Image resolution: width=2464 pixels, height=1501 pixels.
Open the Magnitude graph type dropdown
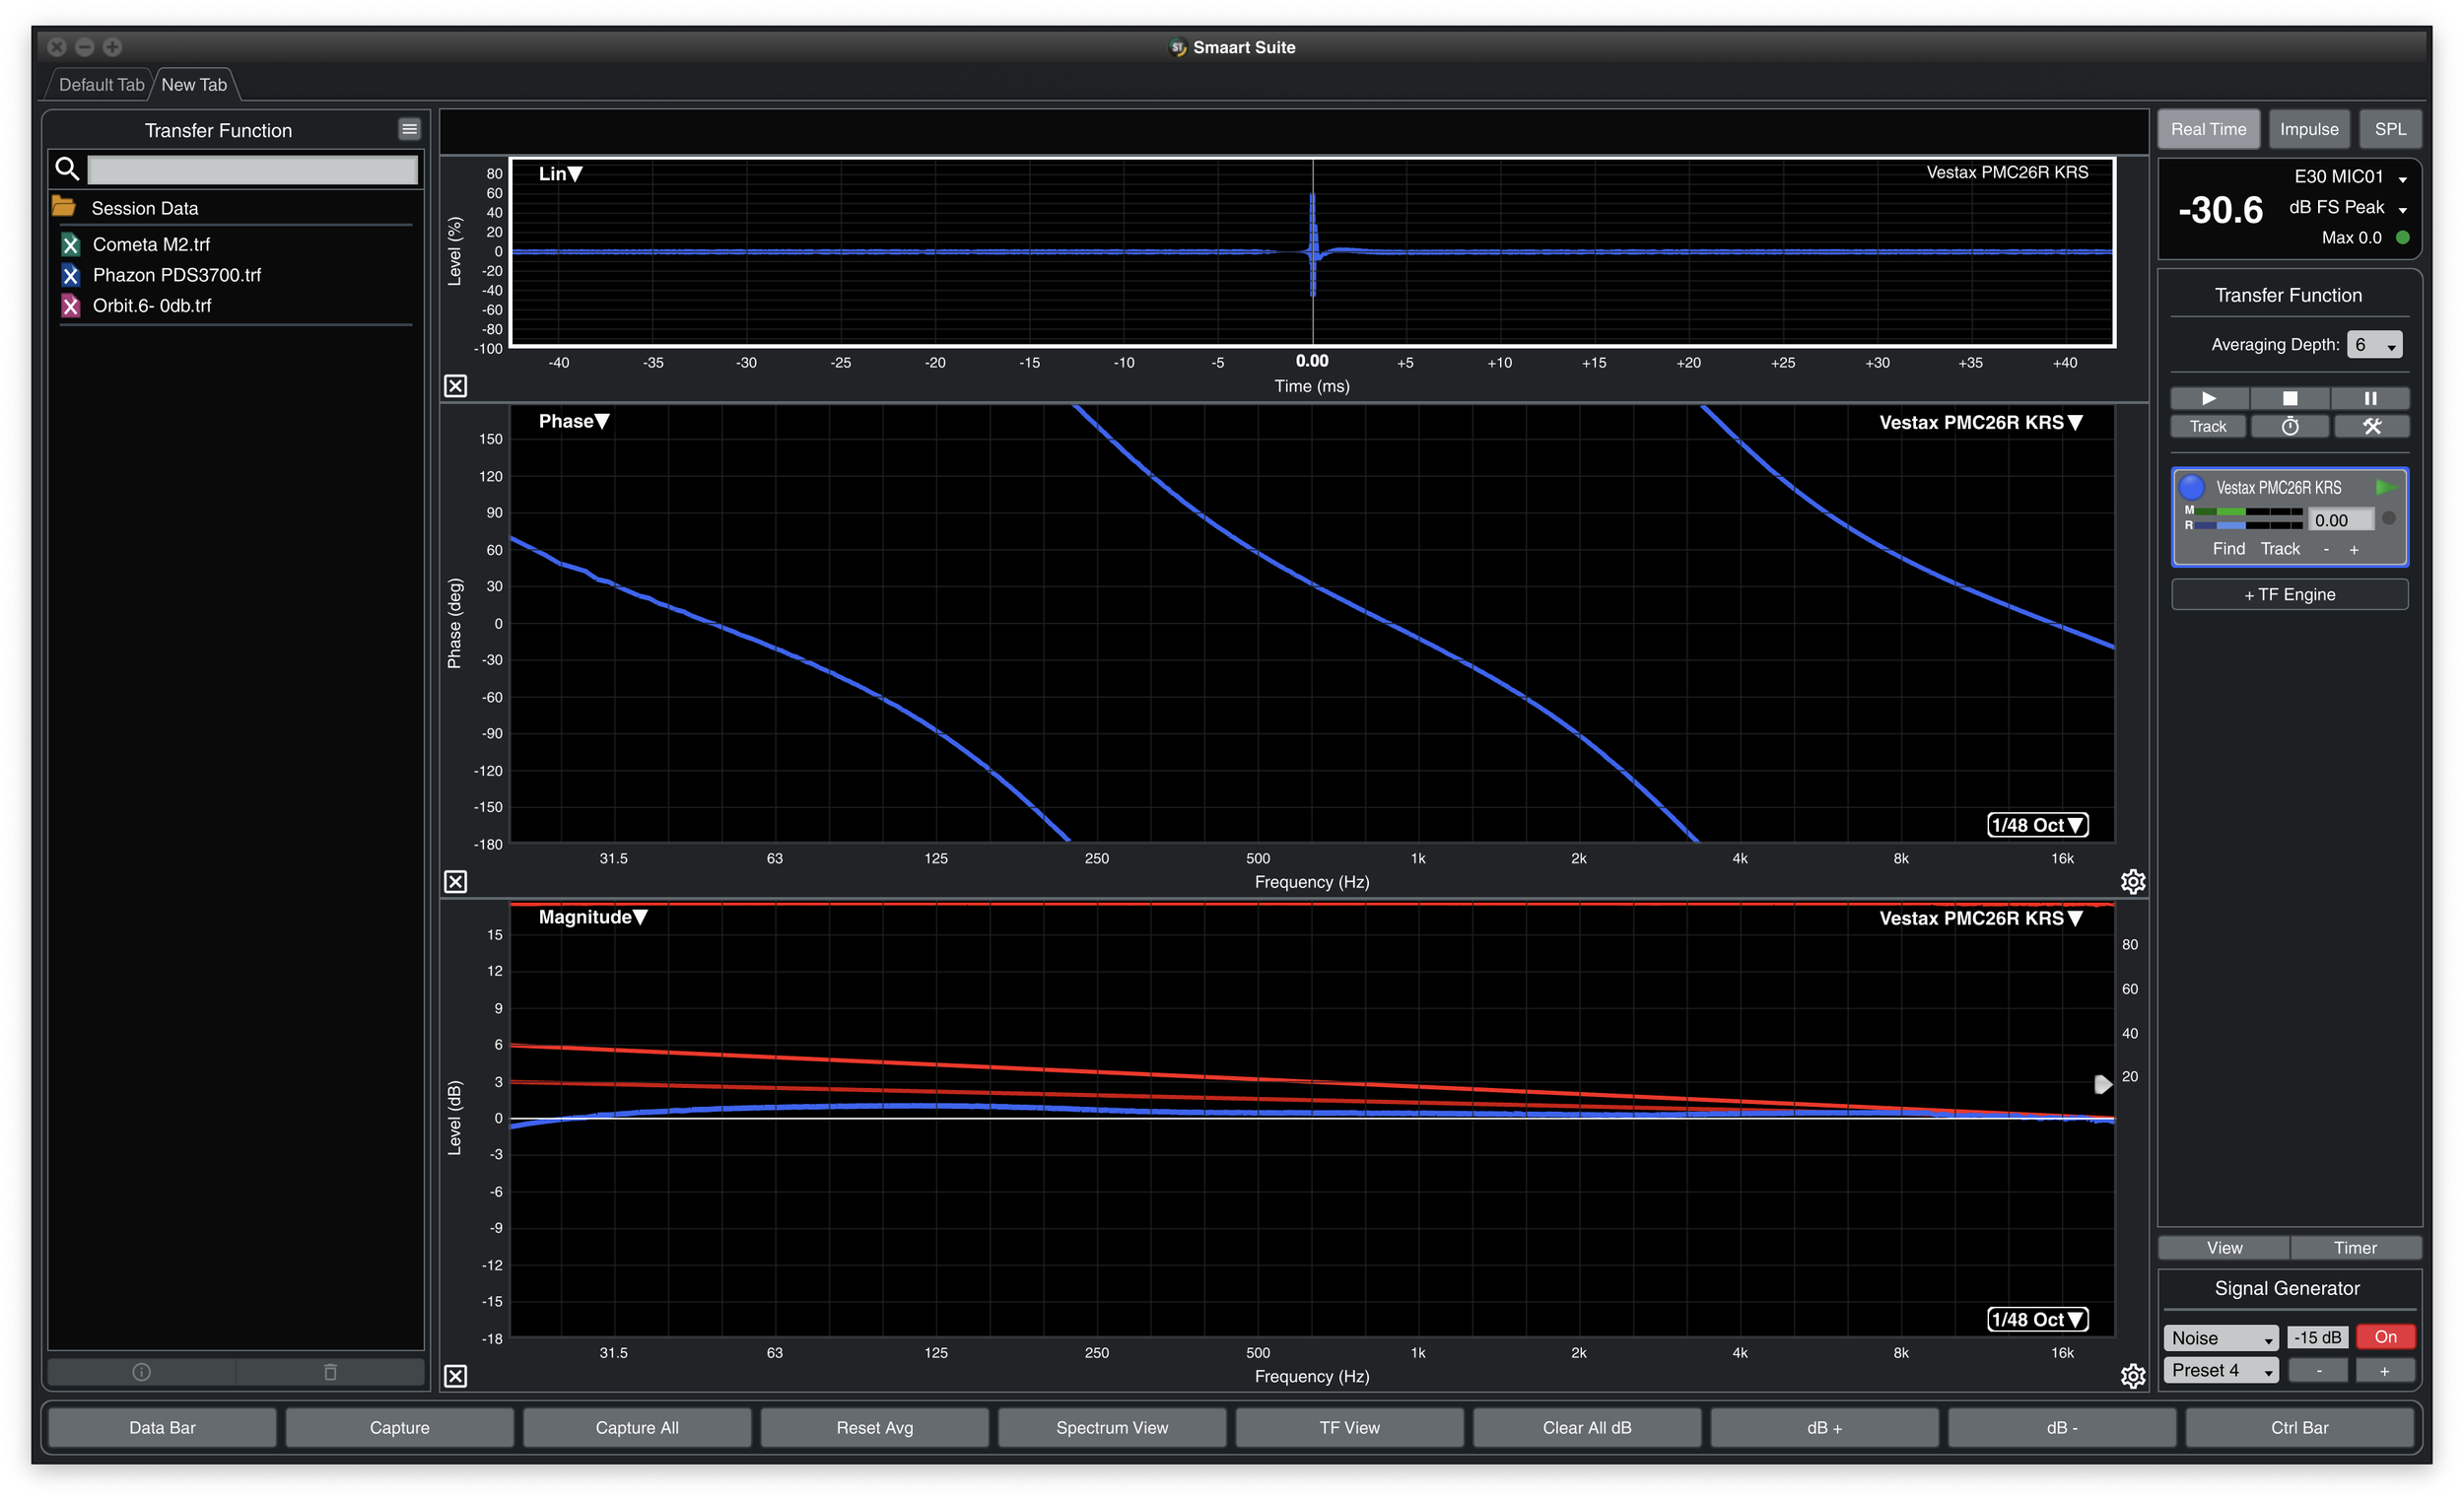point(593,917)
